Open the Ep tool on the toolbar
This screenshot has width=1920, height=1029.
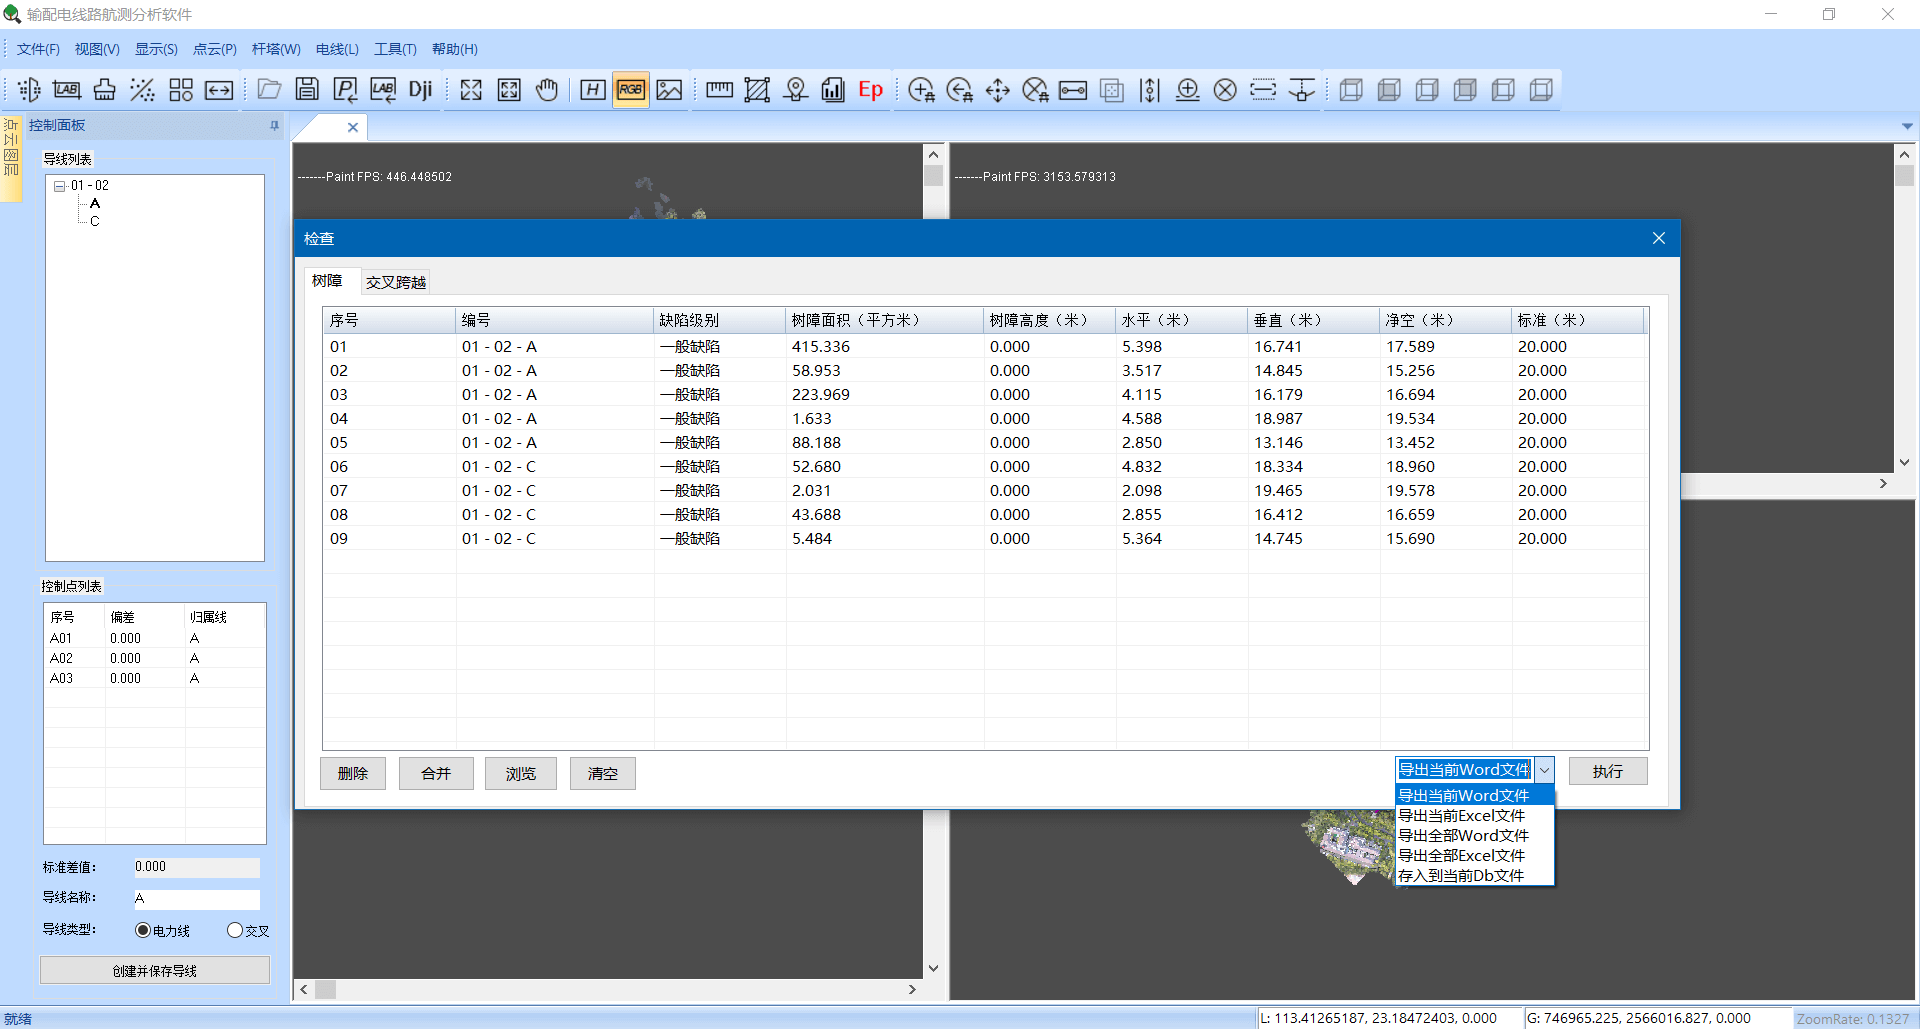coord(869,90)
